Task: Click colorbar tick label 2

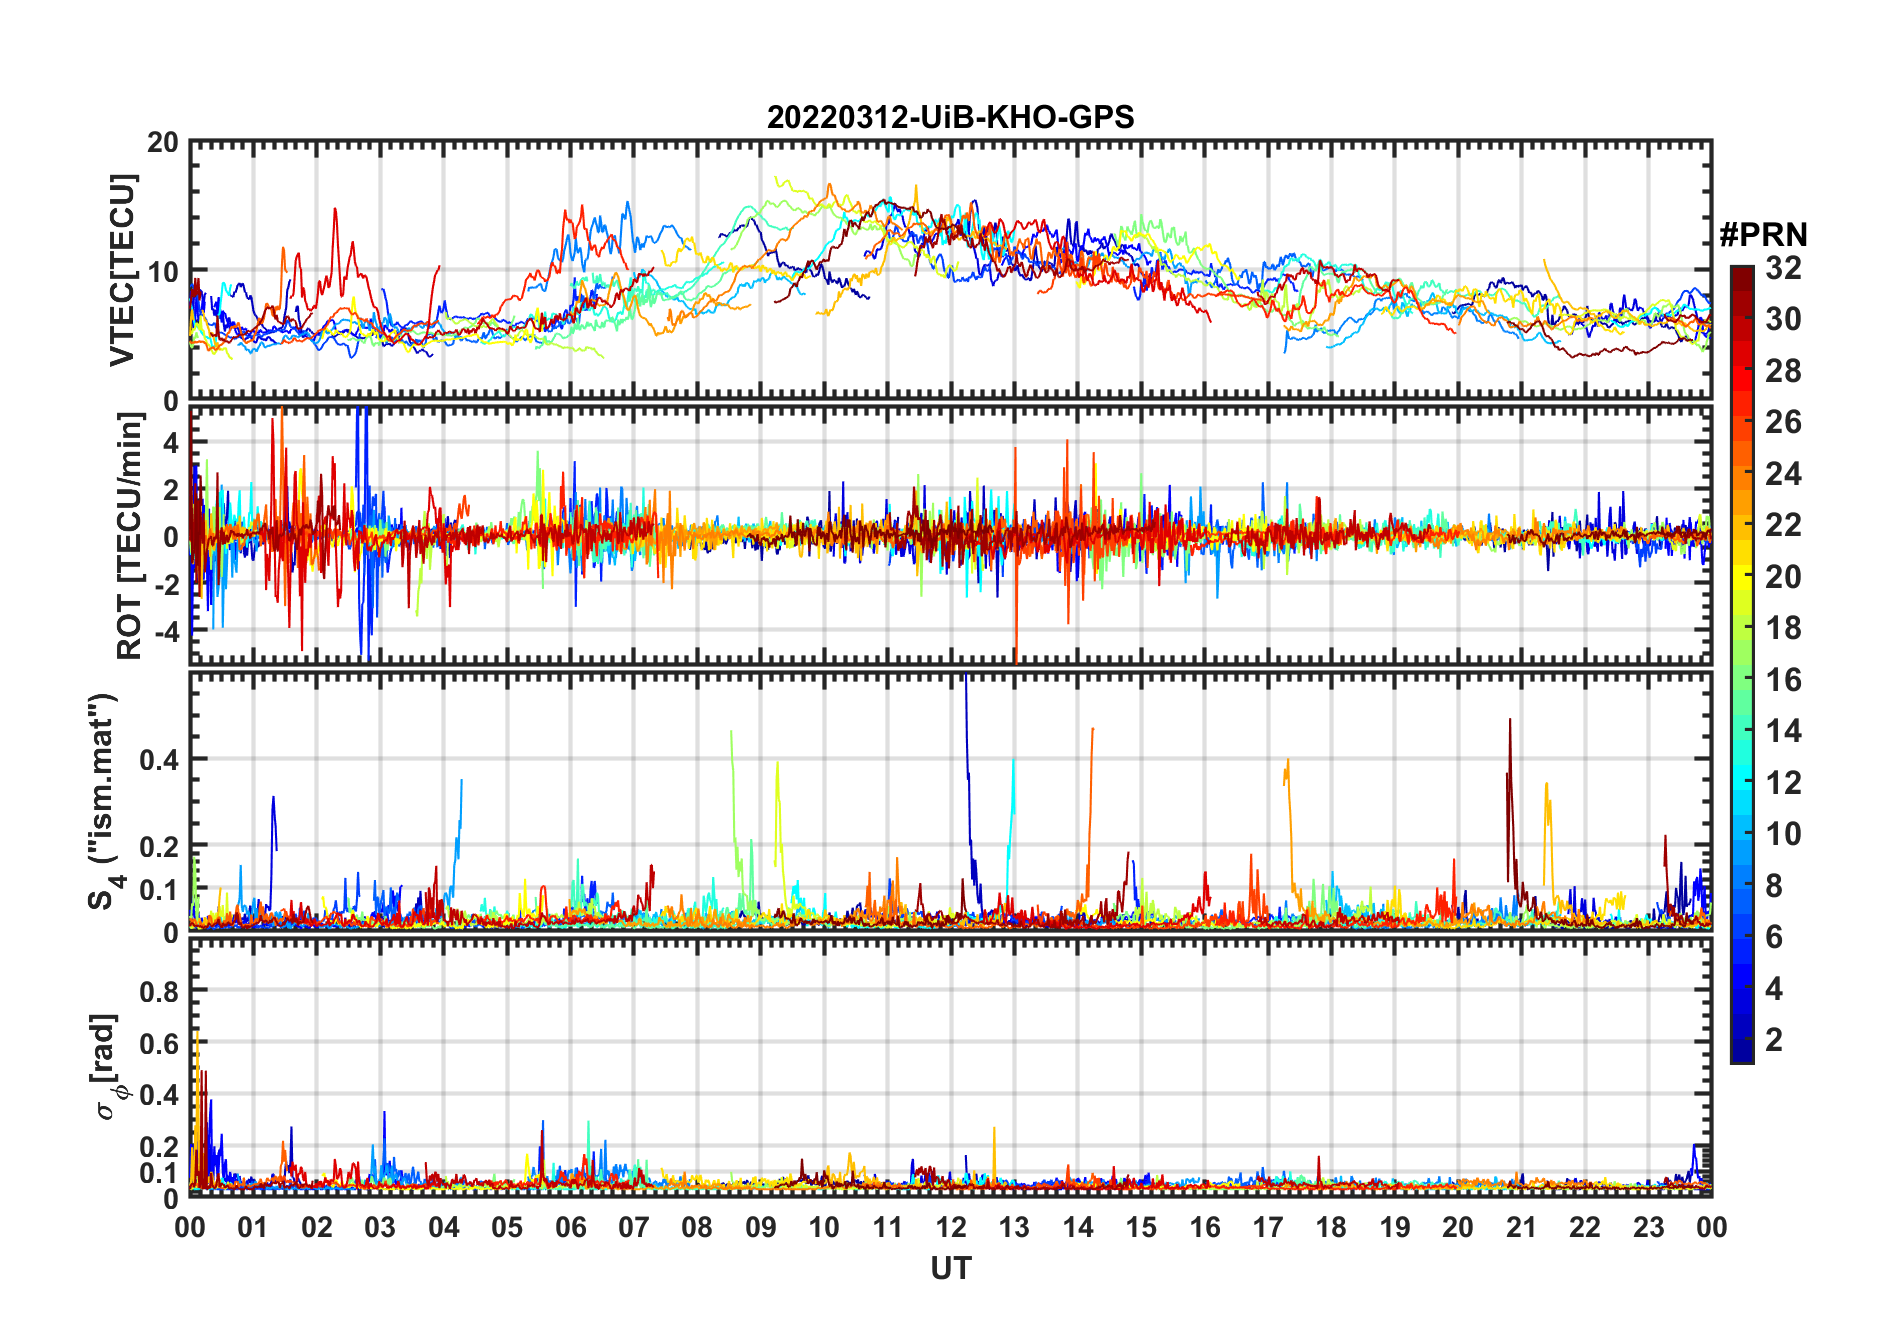Action: click(x=1774, y=1040)
